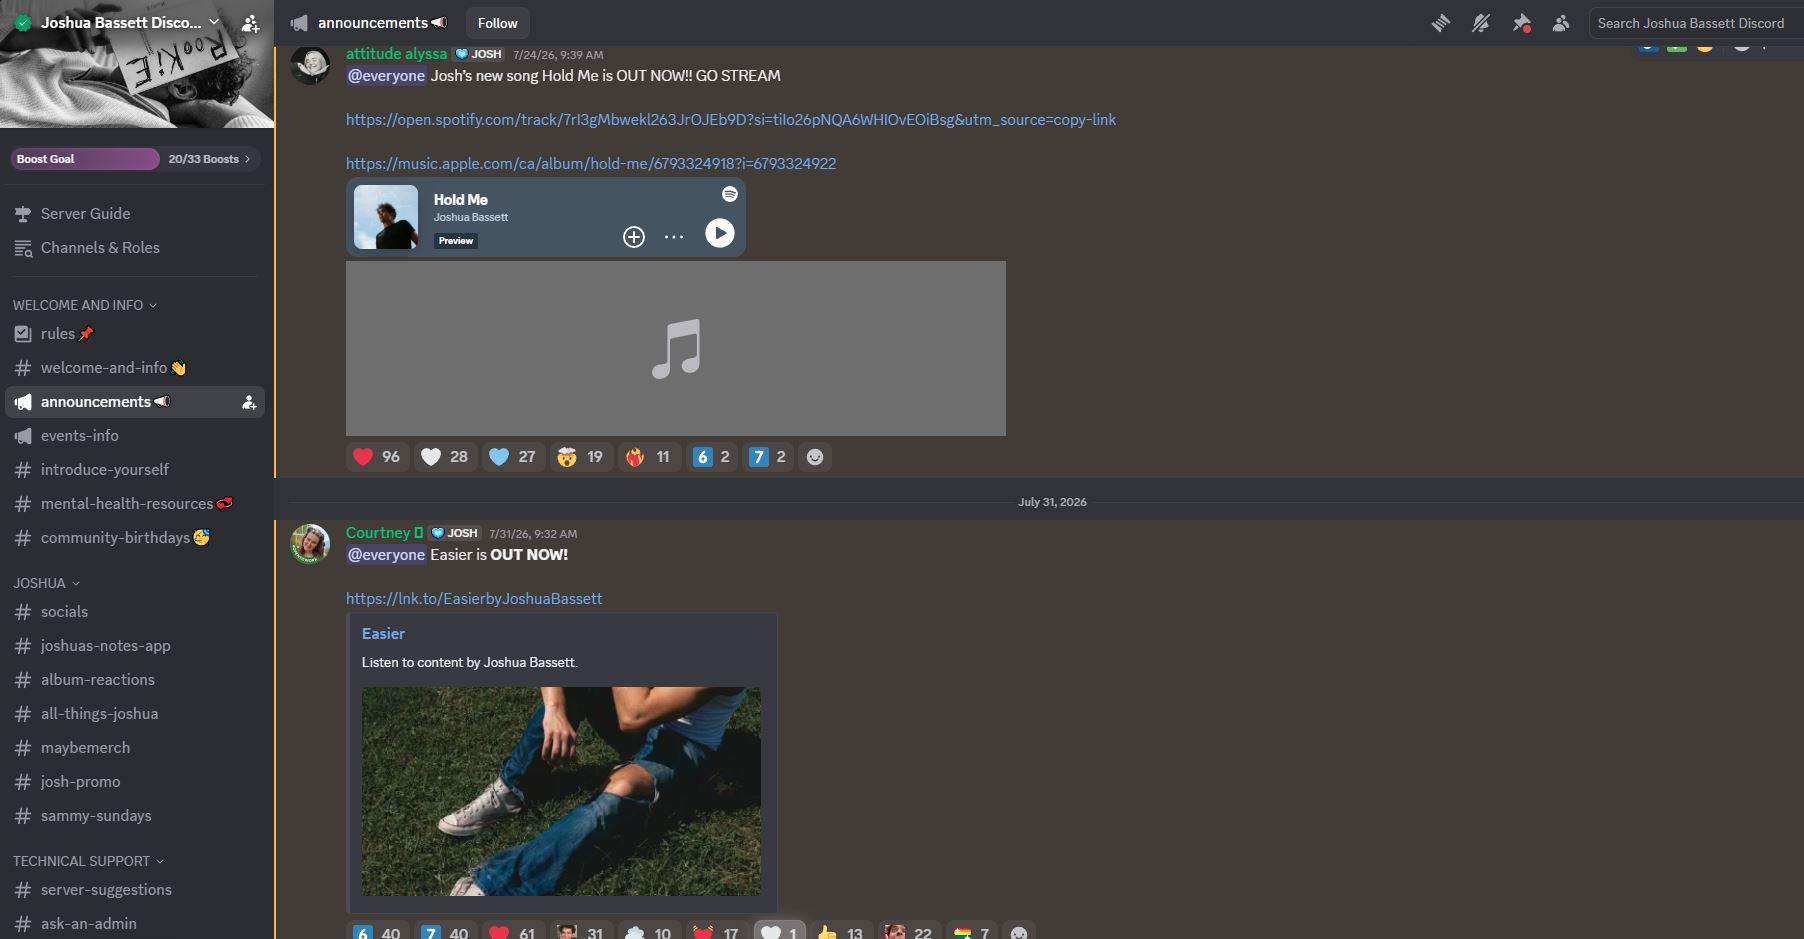Click the Boost Goal progress bar
The width and height of the screenshot is (1804, 939).
(85, 159)
